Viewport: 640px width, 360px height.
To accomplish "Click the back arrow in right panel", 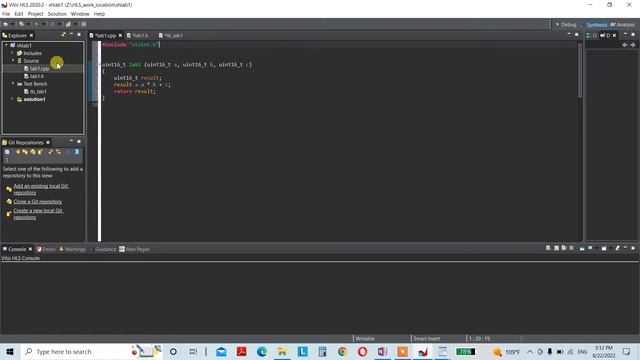I will (x=624, y=45).
